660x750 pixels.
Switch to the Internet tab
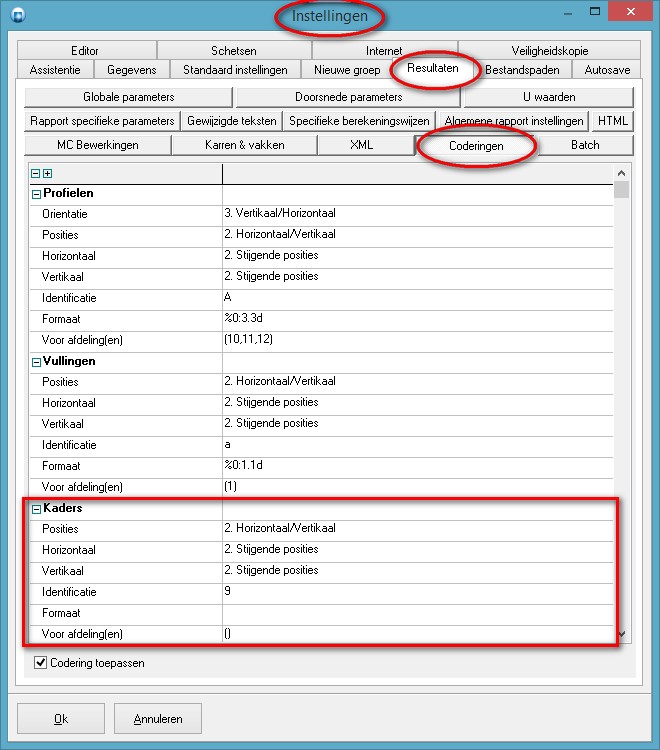pos(385,51)
